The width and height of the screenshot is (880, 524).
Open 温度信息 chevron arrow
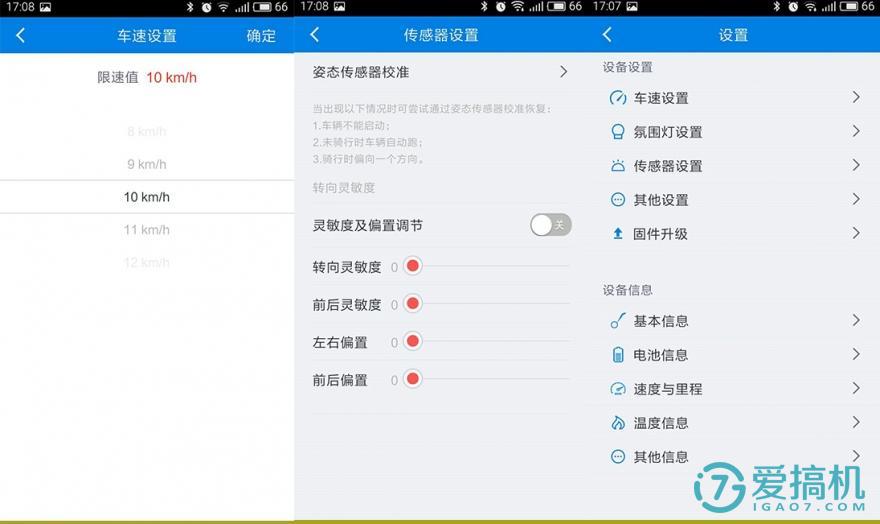click(x=856, y=422)
